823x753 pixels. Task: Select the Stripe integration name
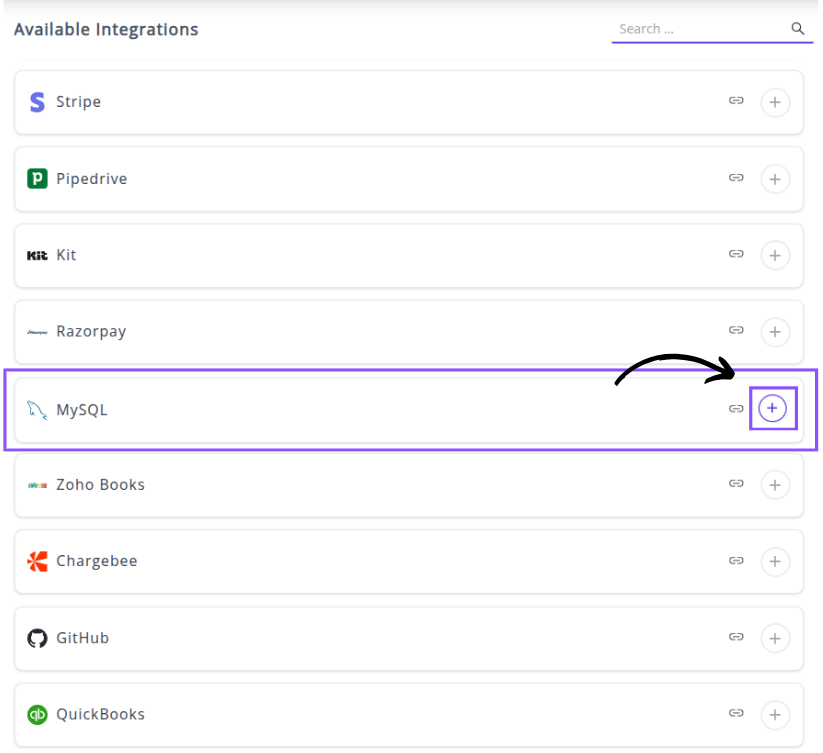click(x=78, y=102)
